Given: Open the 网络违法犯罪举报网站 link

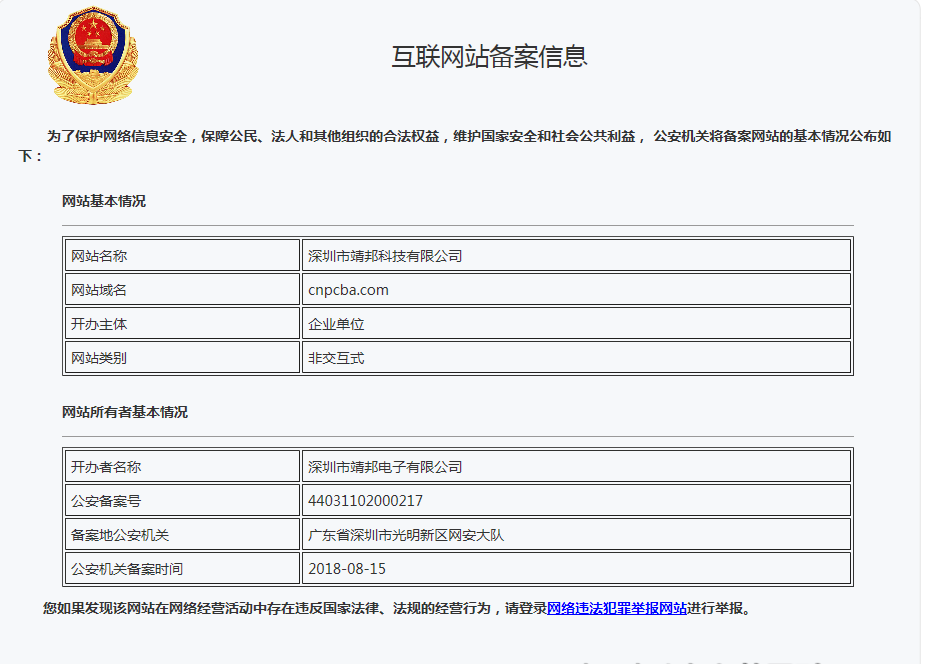Looking at the screenshot, I should pyautogui.click(x=616, y=608).
